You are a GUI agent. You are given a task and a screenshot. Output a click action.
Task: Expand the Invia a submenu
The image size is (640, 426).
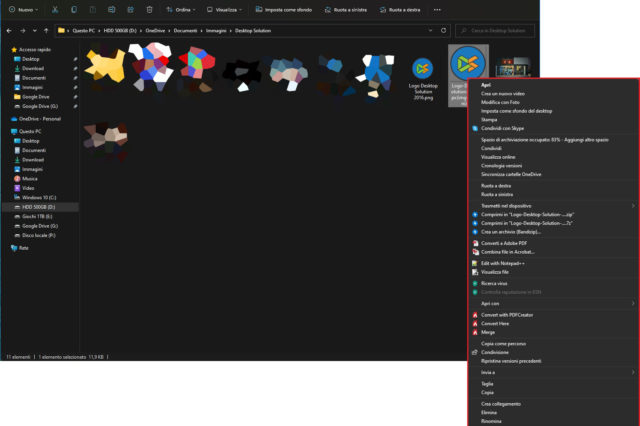633,372
